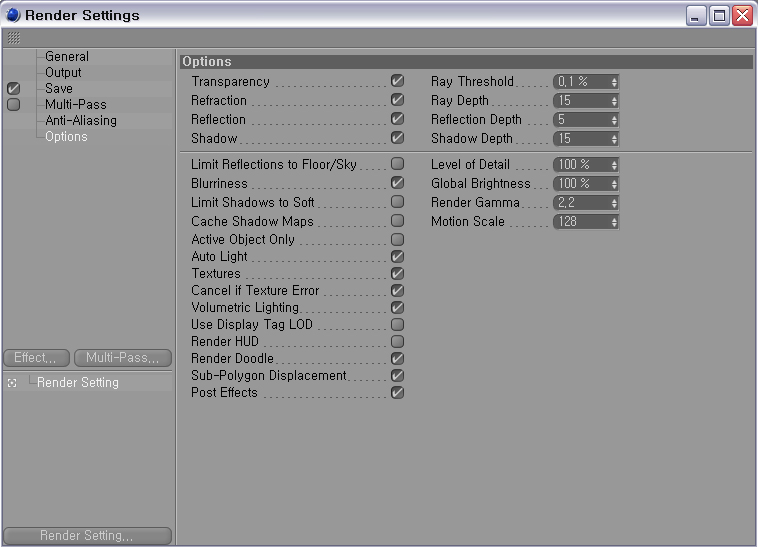The height and width of the screenshot is (547, 758).
Task: Open the Multi-Pass page
Action: [75, 104]
